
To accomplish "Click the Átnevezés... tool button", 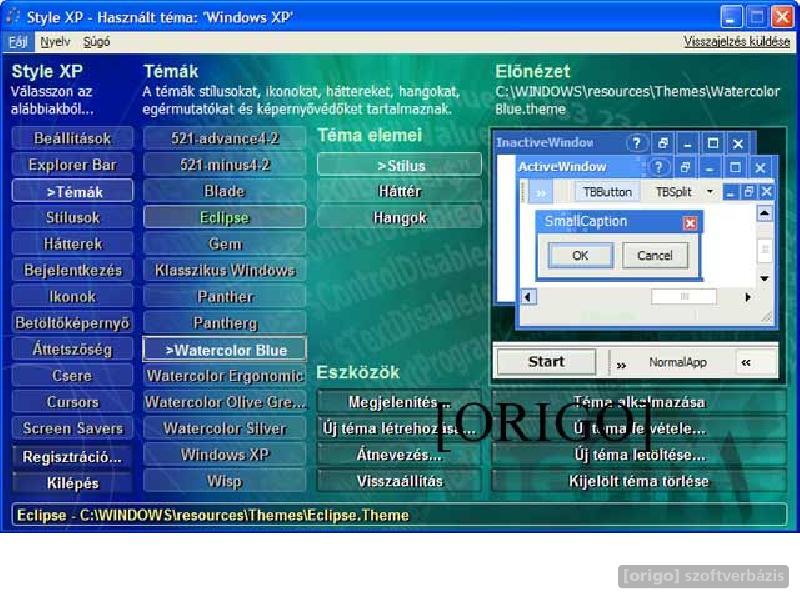I will coord(399,455).
